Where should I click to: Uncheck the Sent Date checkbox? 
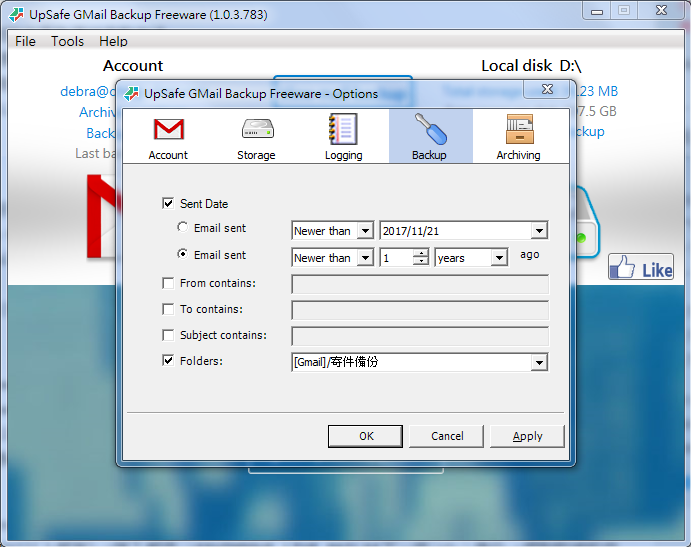pyautogui.click(x=168, y=203)
